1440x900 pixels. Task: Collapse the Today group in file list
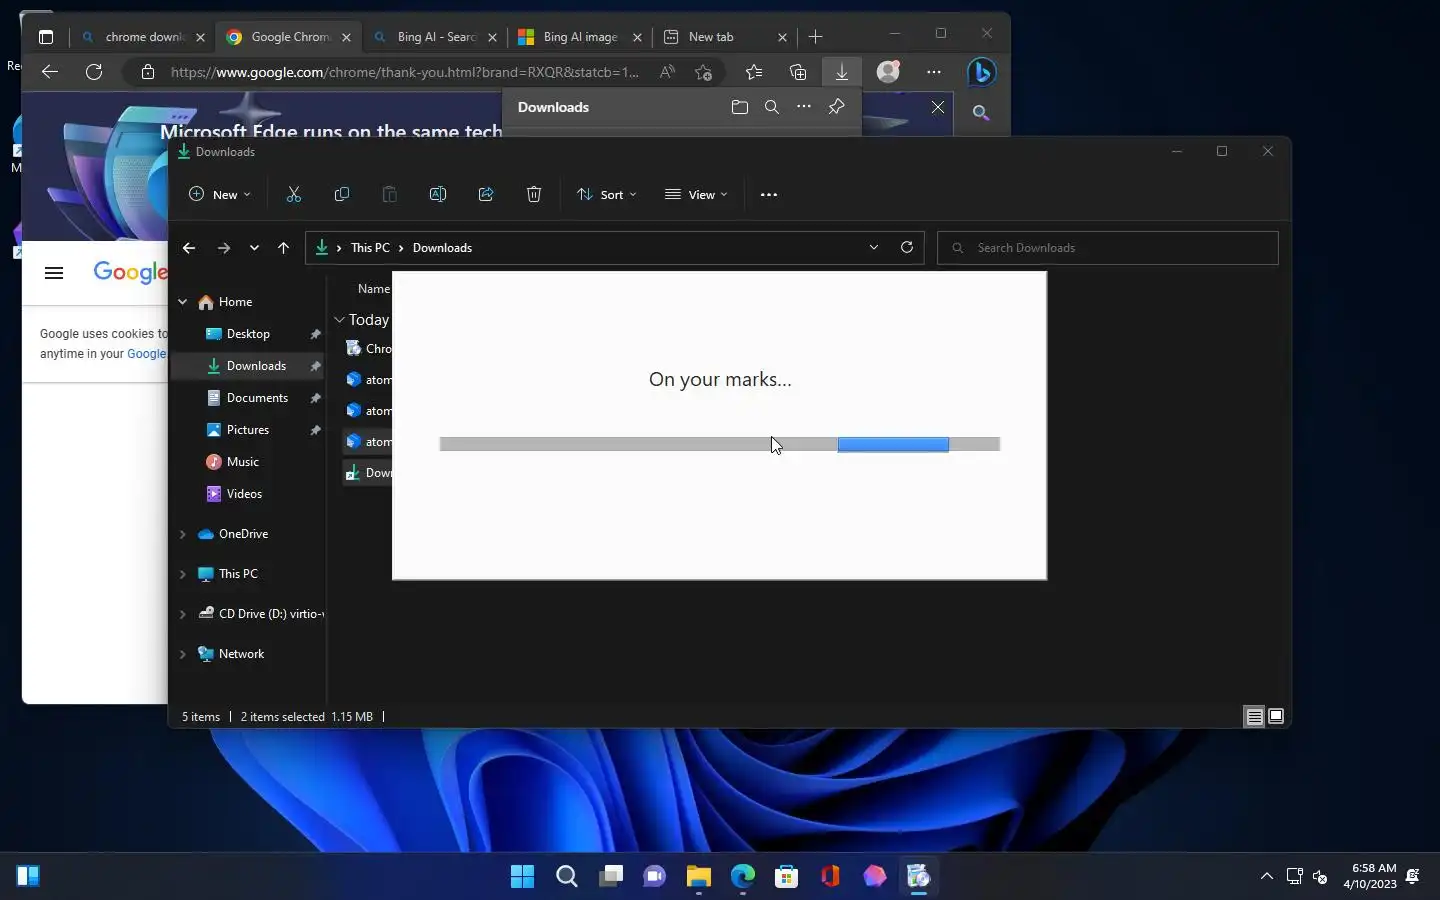pyautogui.click(x=340, y=320)
